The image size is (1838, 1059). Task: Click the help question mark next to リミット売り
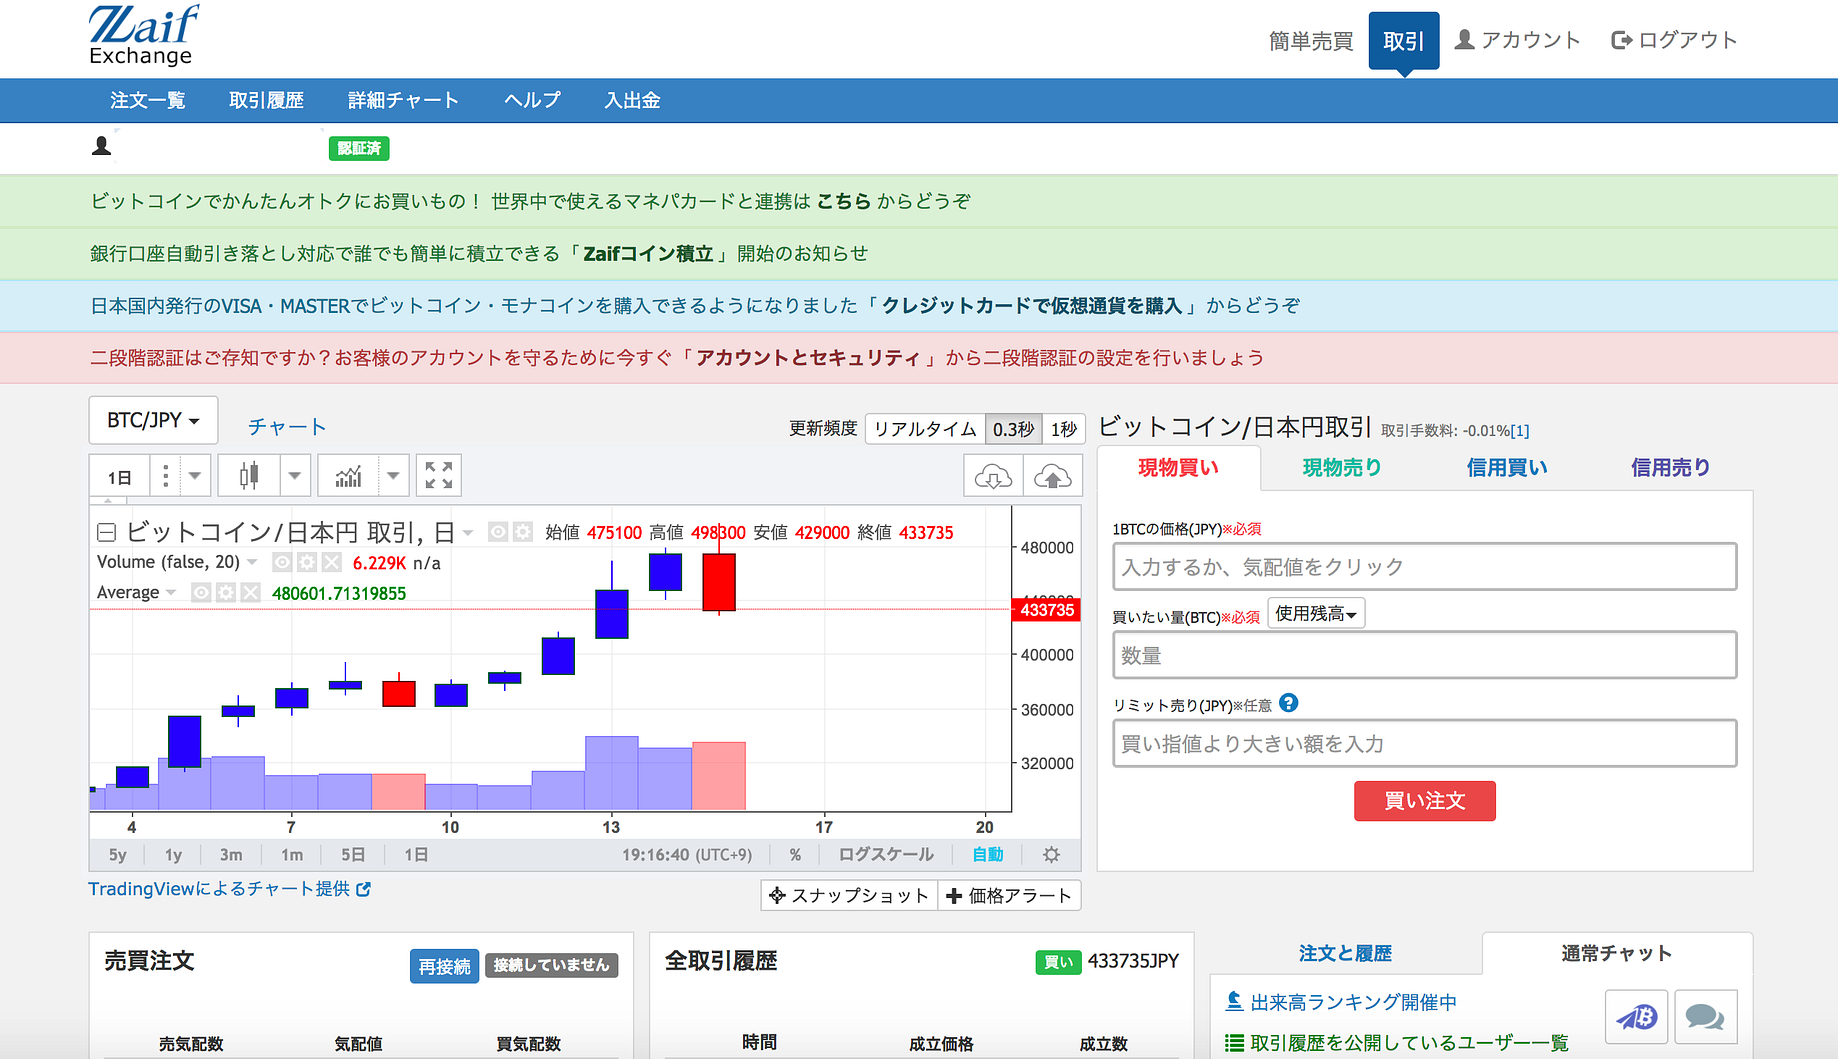1289,703
